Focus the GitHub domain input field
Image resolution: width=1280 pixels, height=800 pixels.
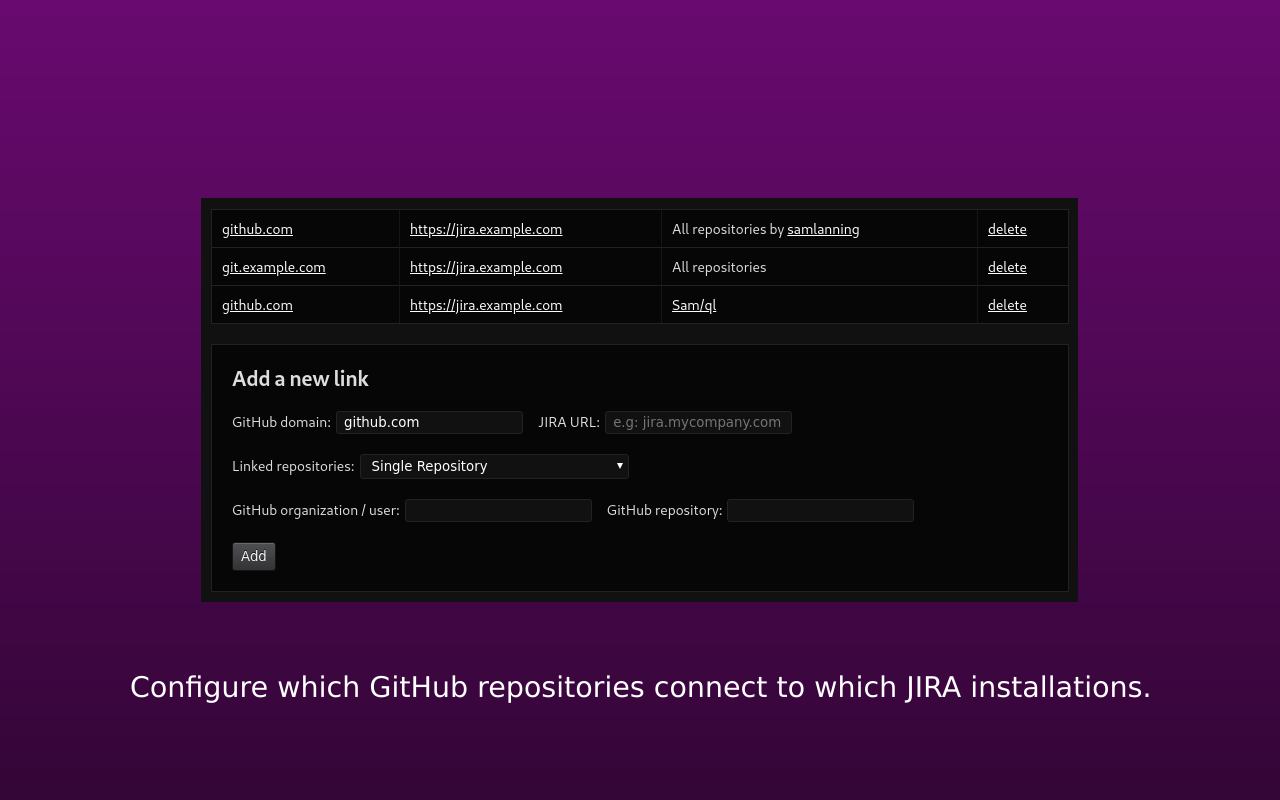pyautogui.click(x=429, y=422)
